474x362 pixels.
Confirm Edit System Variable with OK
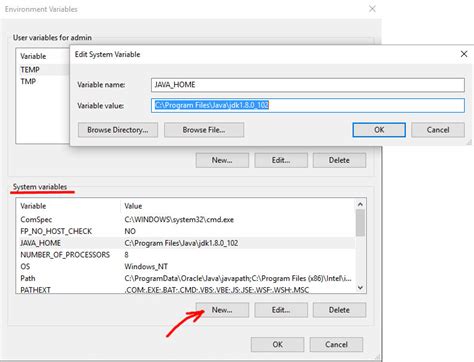pos(379,130)
